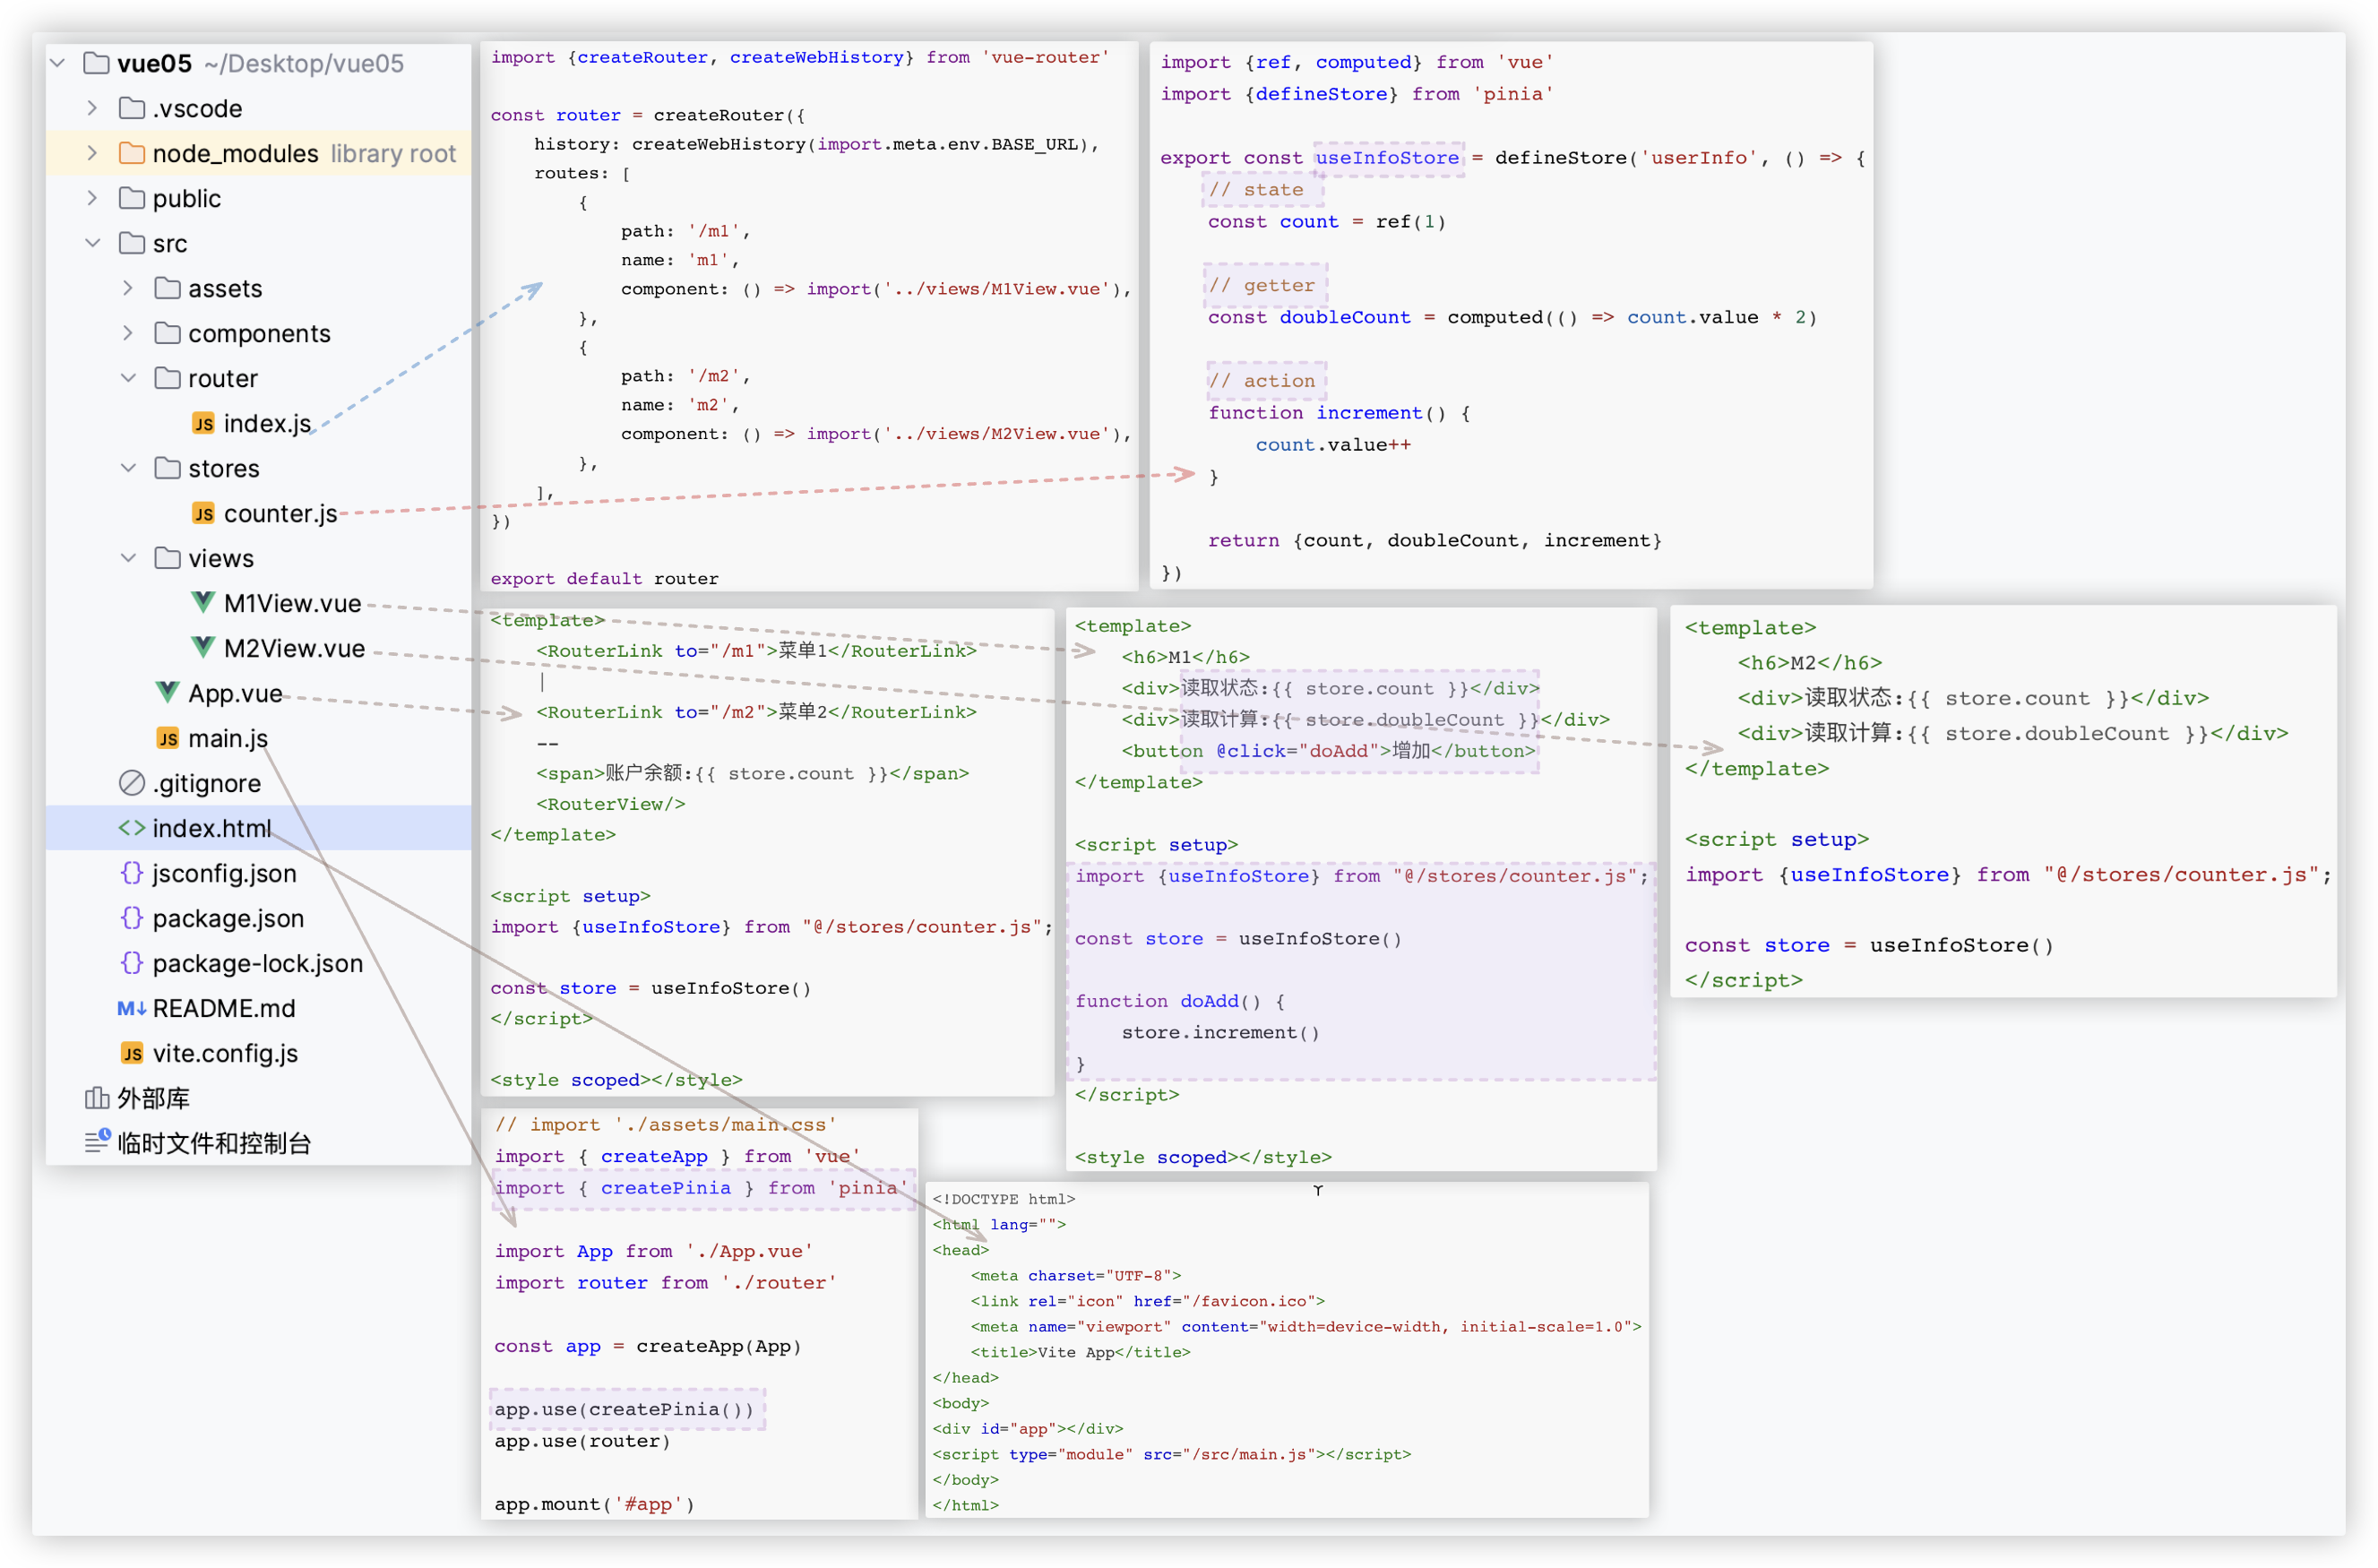Collapse the views folder
2378x1568 pixels.
click(x=128, y=558)
